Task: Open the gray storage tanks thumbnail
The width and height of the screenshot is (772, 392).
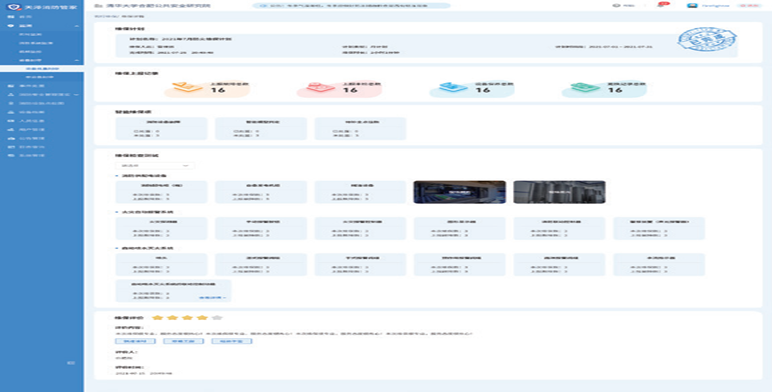Action: tap(559, 192)
